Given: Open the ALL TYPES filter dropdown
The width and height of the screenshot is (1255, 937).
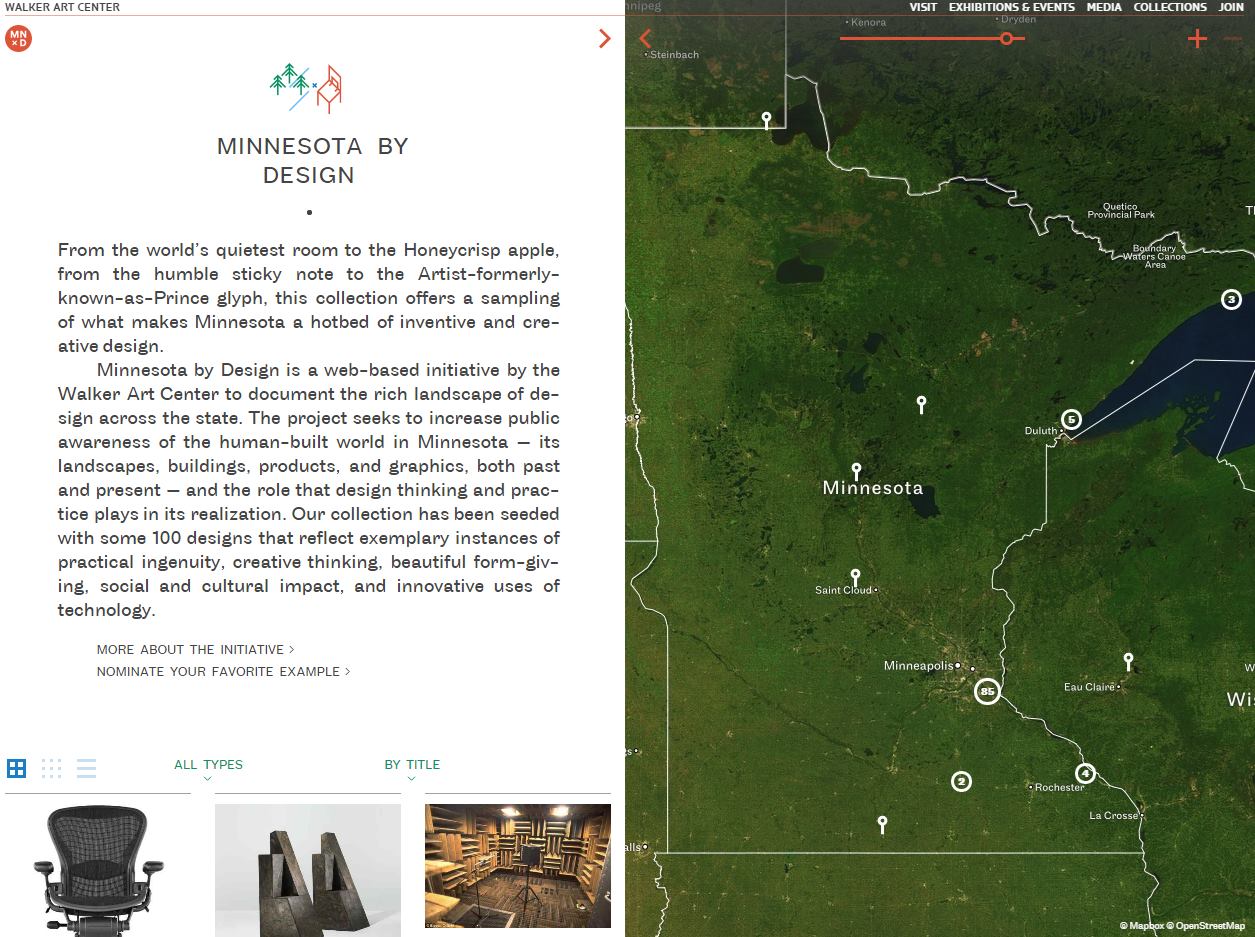Looking at the screenshot, I should tap(207, 766).
